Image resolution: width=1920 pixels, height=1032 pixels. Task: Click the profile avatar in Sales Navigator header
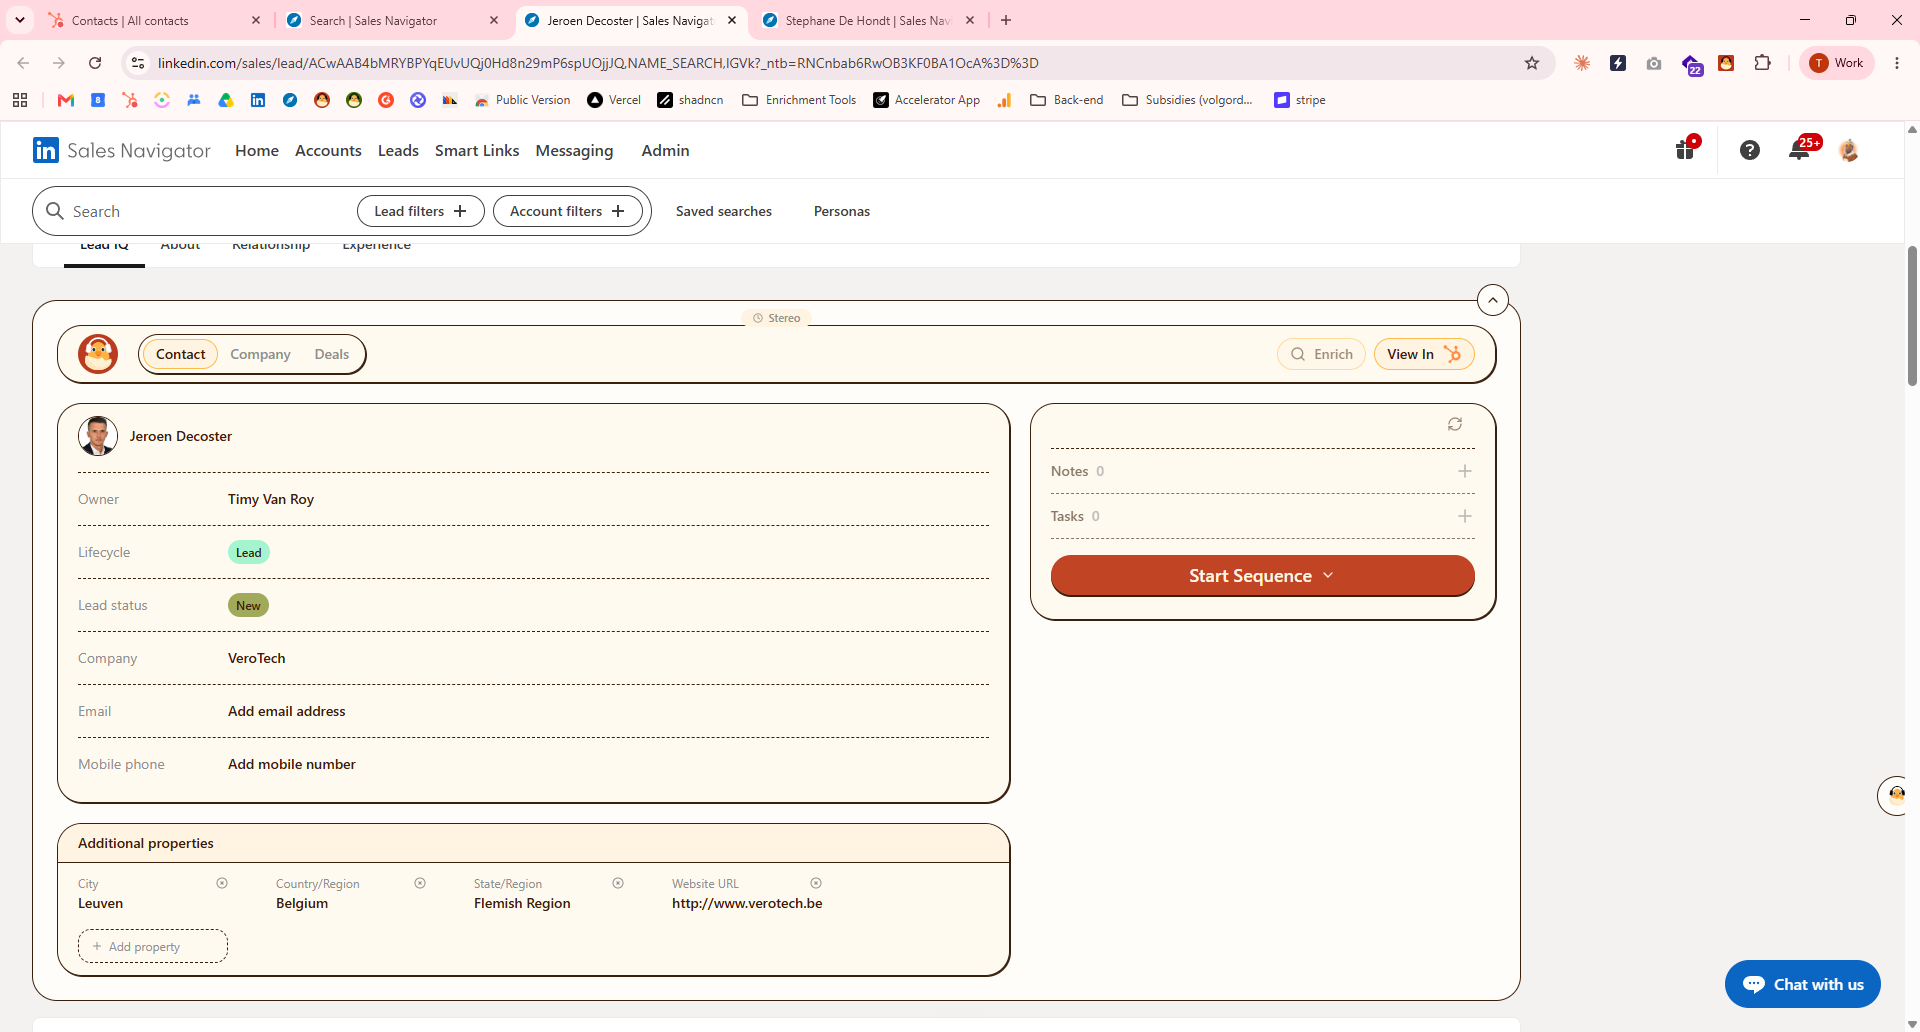1849,150
